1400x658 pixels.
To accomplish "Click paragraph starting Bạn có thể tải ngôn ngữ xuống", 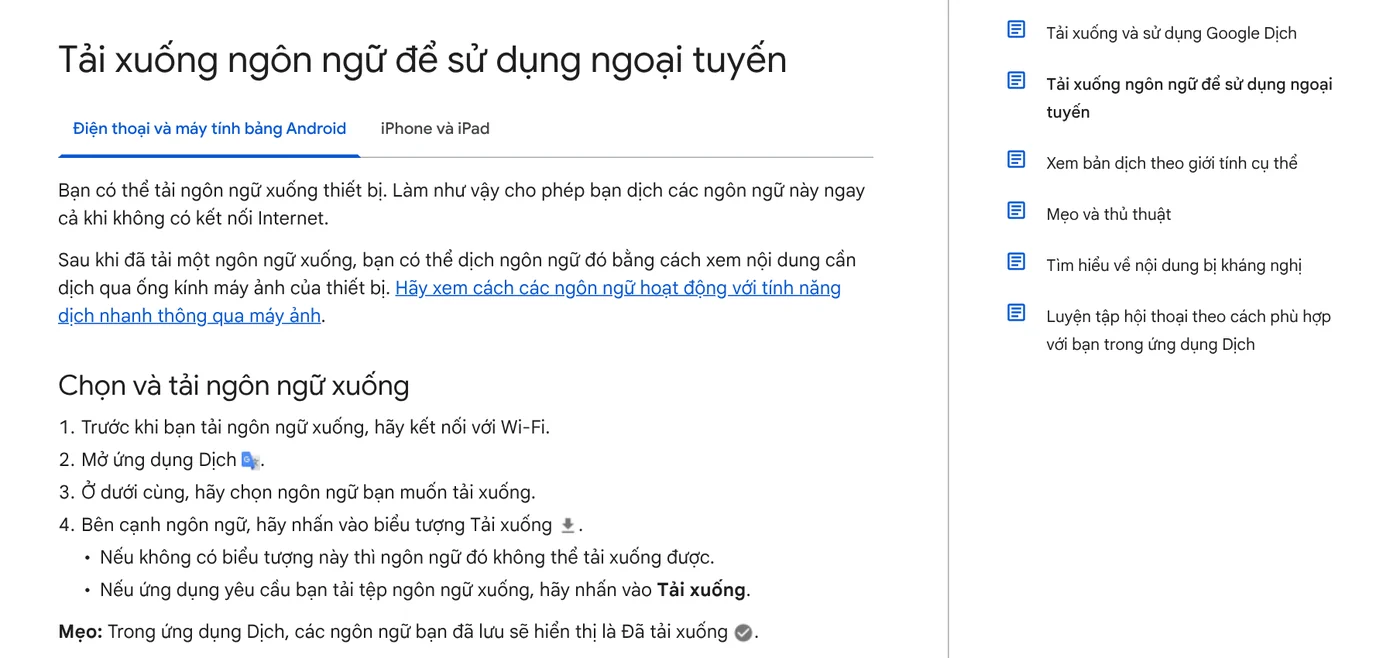I will pyautogui.click(x=462, y=204).
